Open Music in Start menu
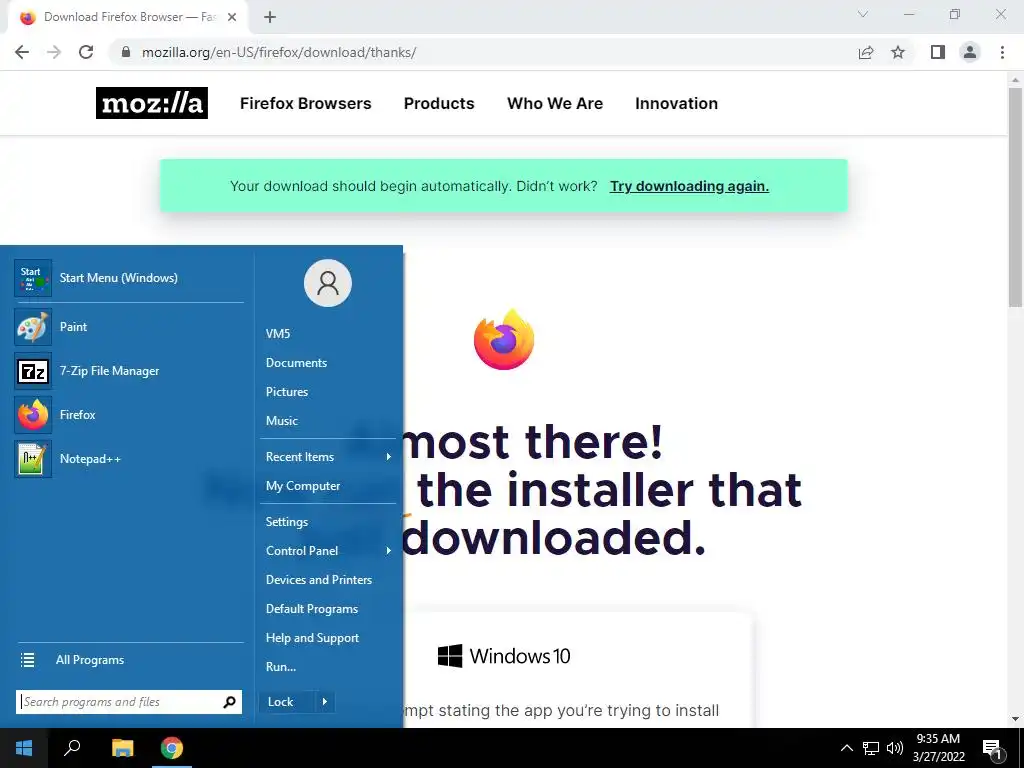Viewport: 1024px width, 768px height. click(281, 421)
